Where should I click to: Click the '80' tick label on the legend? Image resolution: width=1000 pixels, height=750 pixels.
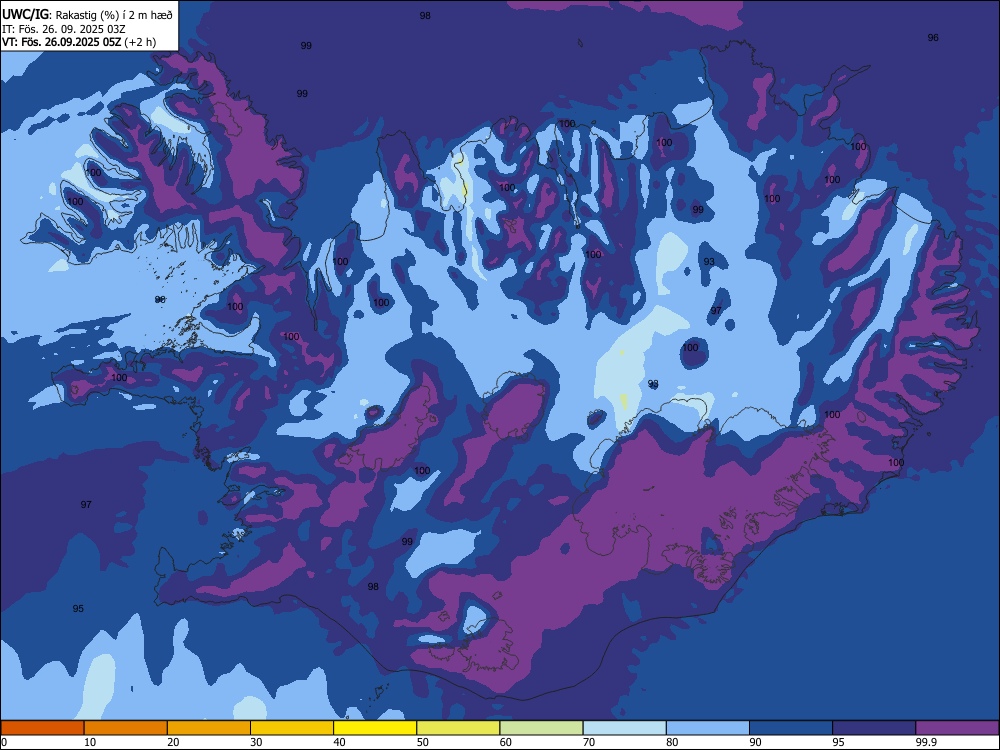(x=672, y=742)
